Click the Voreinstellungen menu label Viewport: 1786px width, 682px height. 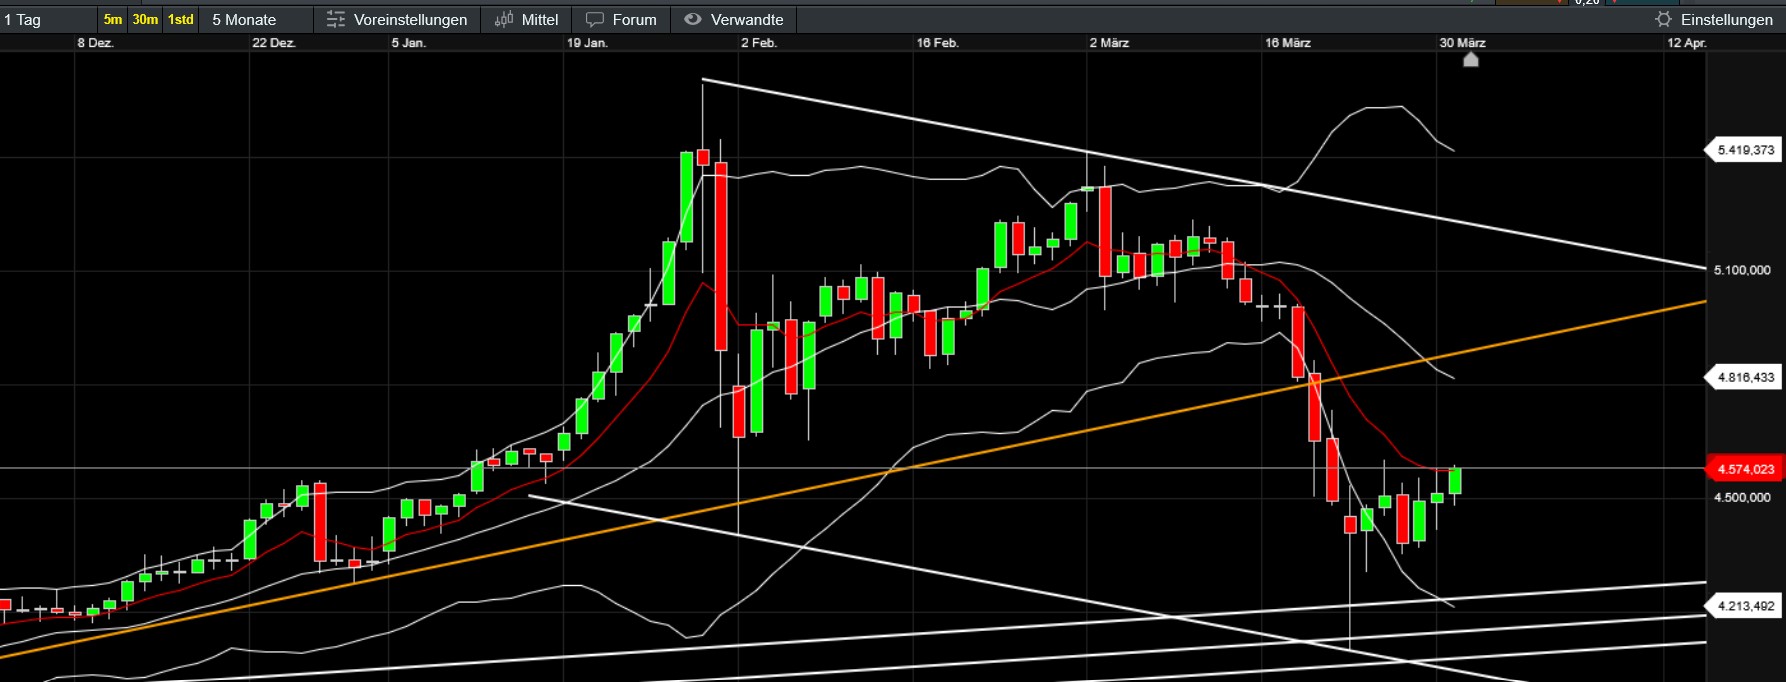click(410, 20)
